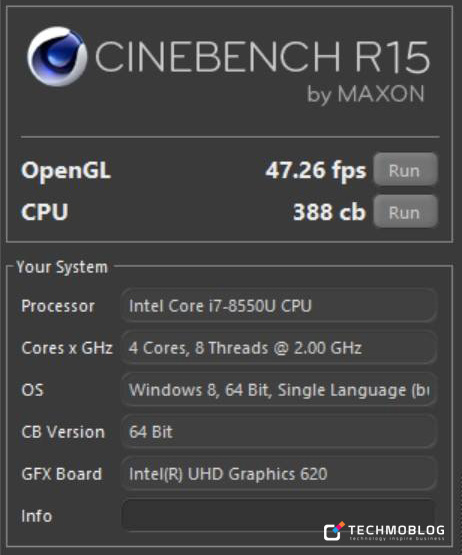
Task: Click the GFX Board row label
Action: (x=62, y=474)
